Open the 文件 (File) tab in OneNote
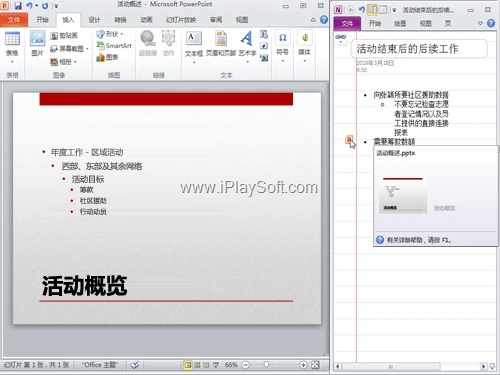Viewport: 500px width, 375px height. [347, 23]
